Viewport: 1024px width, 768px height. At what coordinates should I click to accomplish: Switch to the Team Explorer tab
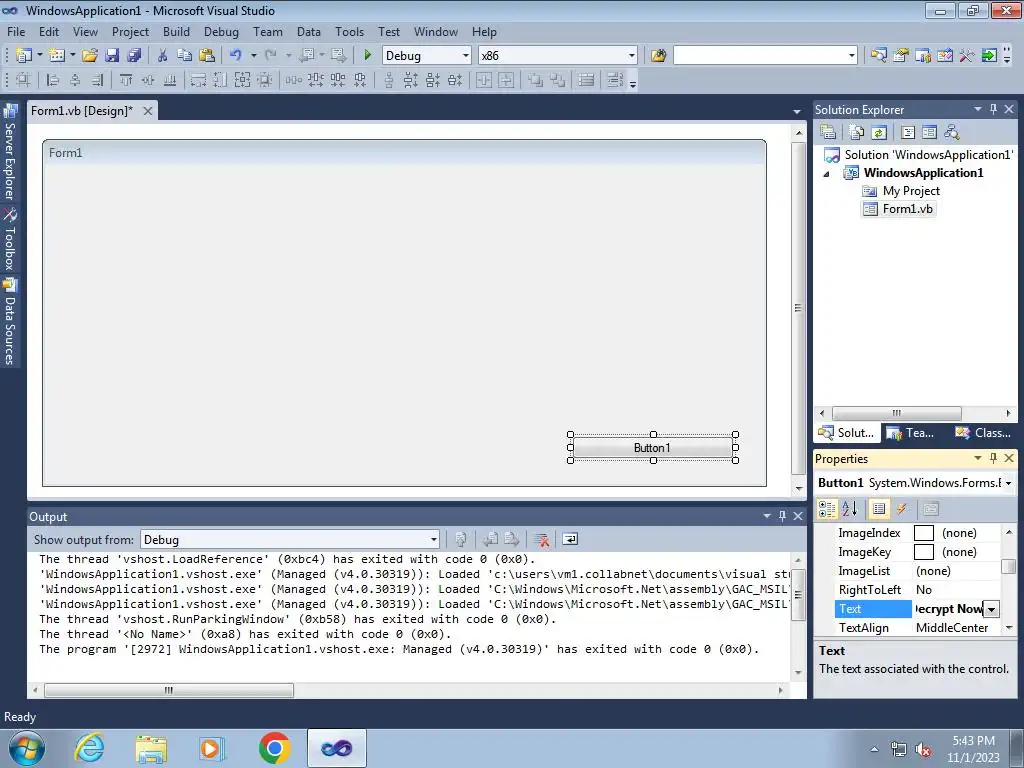(x=910, y=432)
